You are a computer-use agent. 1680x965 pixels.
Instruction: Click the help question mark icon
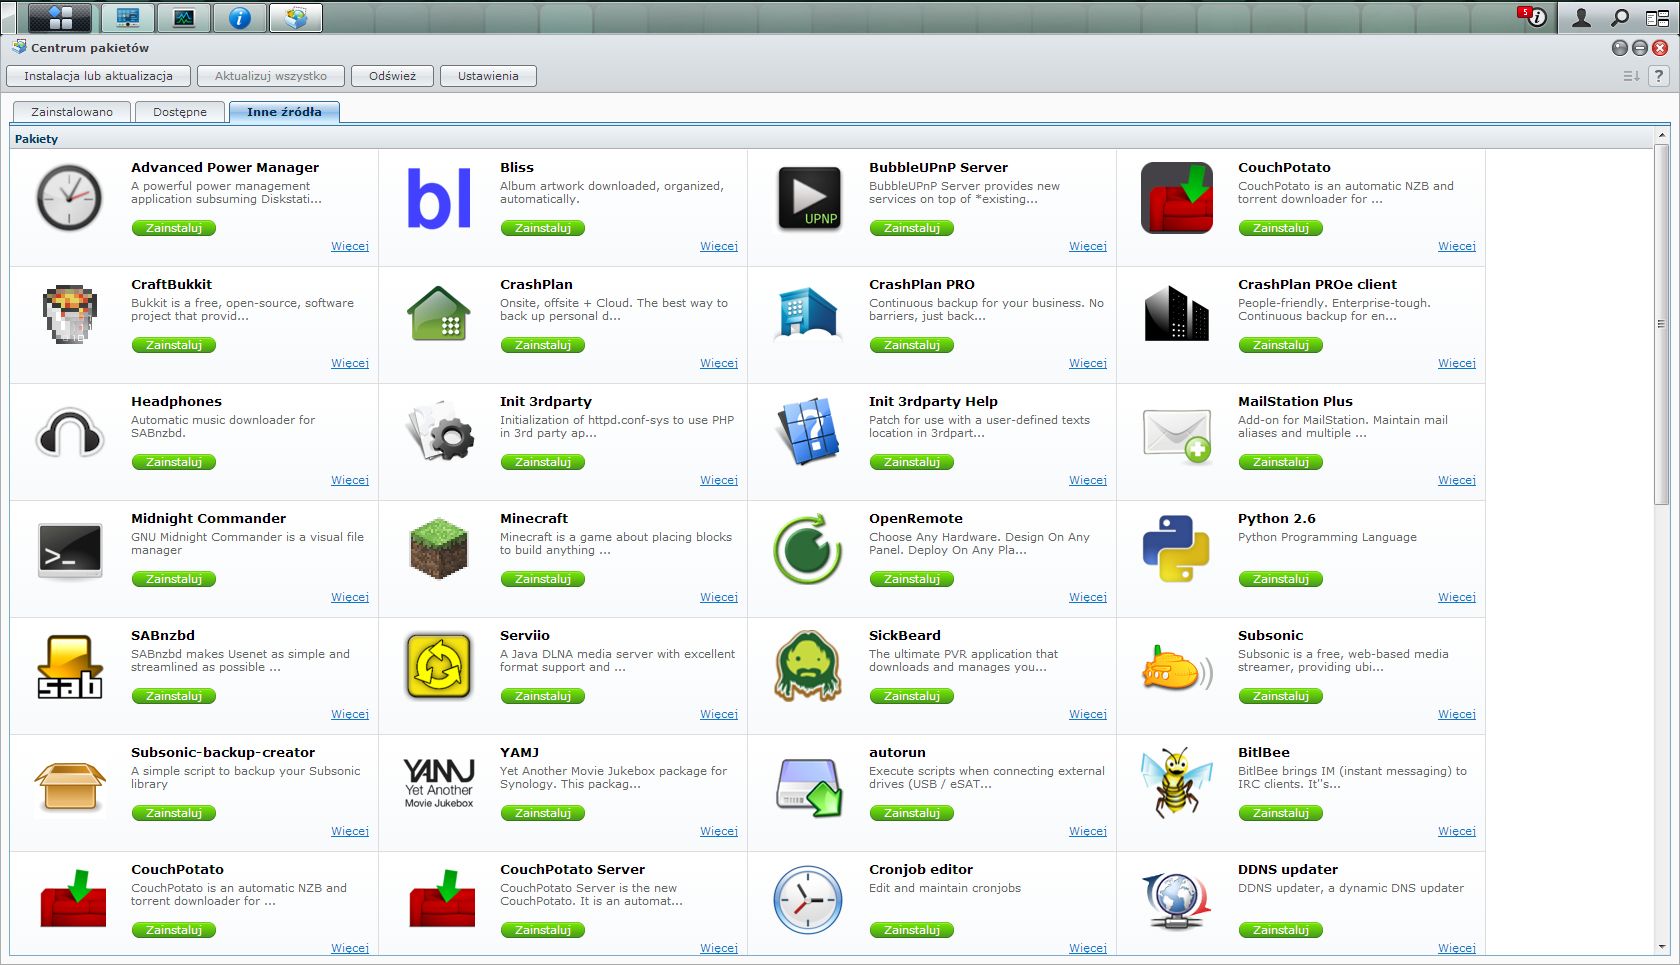coord(1659,76)
